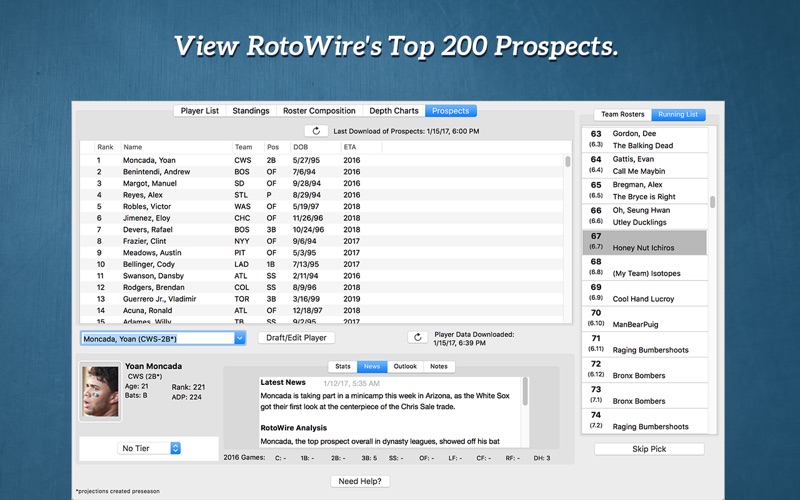Click the Need Help? button

pos(360,481)
